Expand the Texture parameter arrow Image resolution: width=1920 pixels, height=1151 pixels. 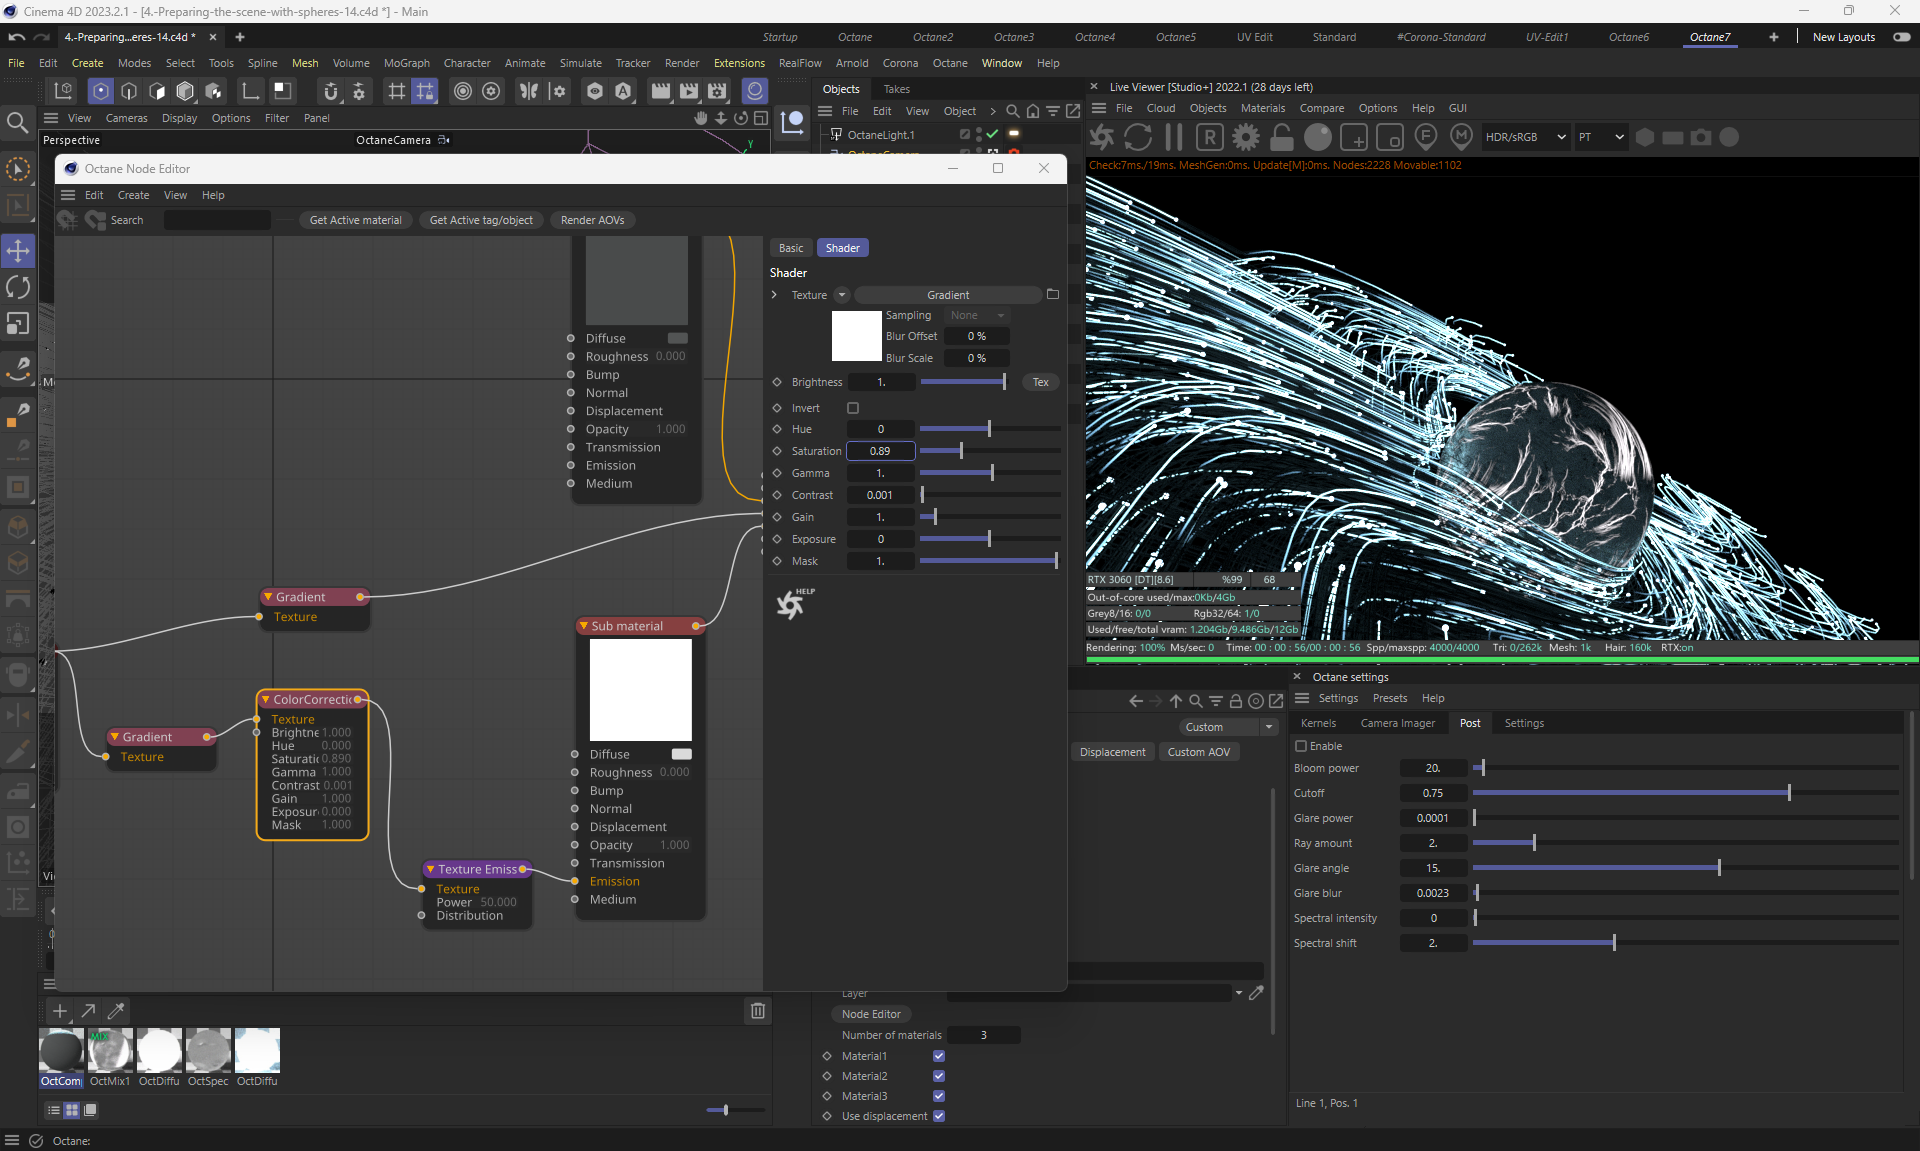point(774,295)
